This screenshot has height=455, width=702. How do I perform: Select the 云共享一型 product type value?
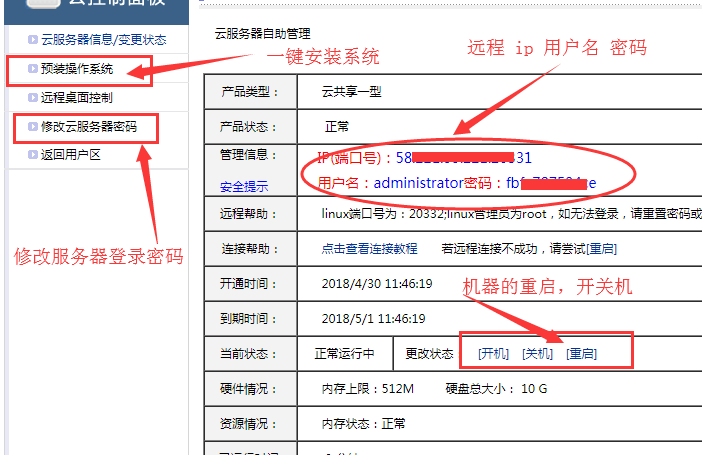[351, 92]
